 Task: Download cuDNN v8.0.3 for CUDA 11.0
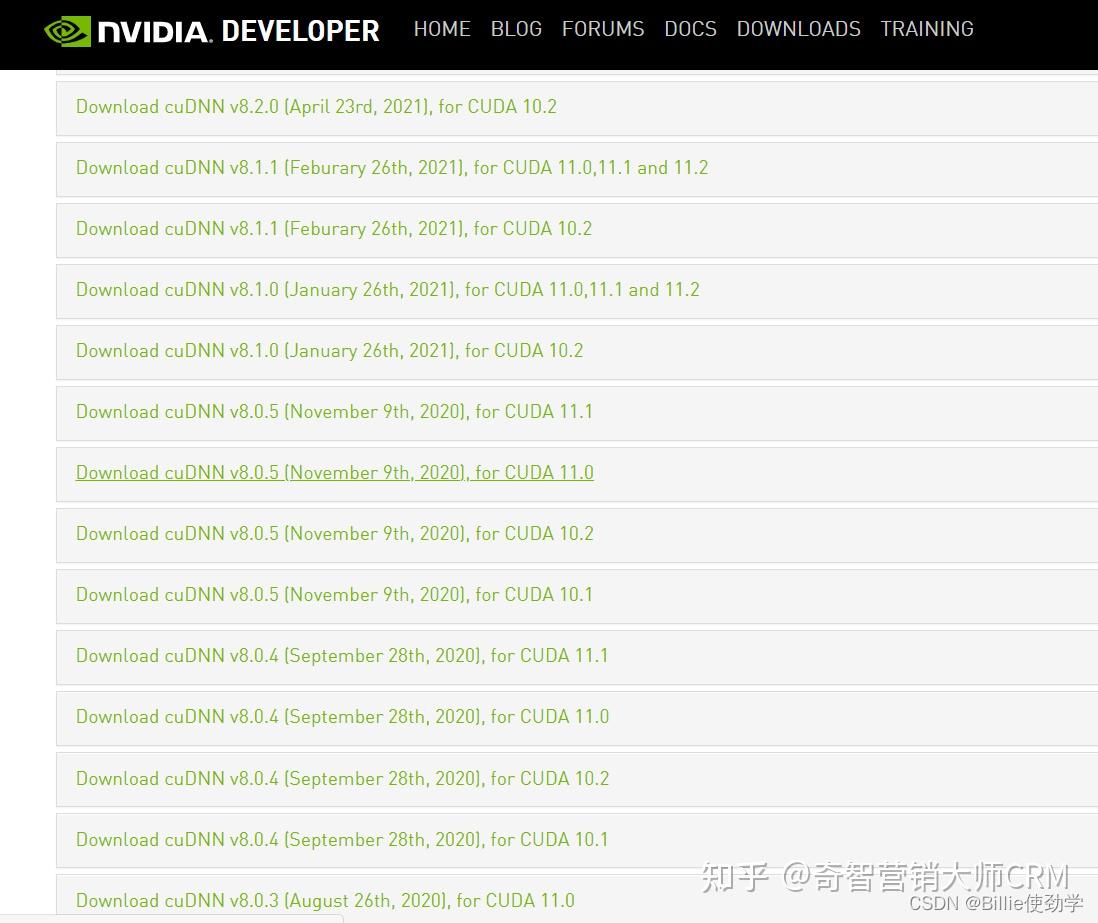(325, 901)
